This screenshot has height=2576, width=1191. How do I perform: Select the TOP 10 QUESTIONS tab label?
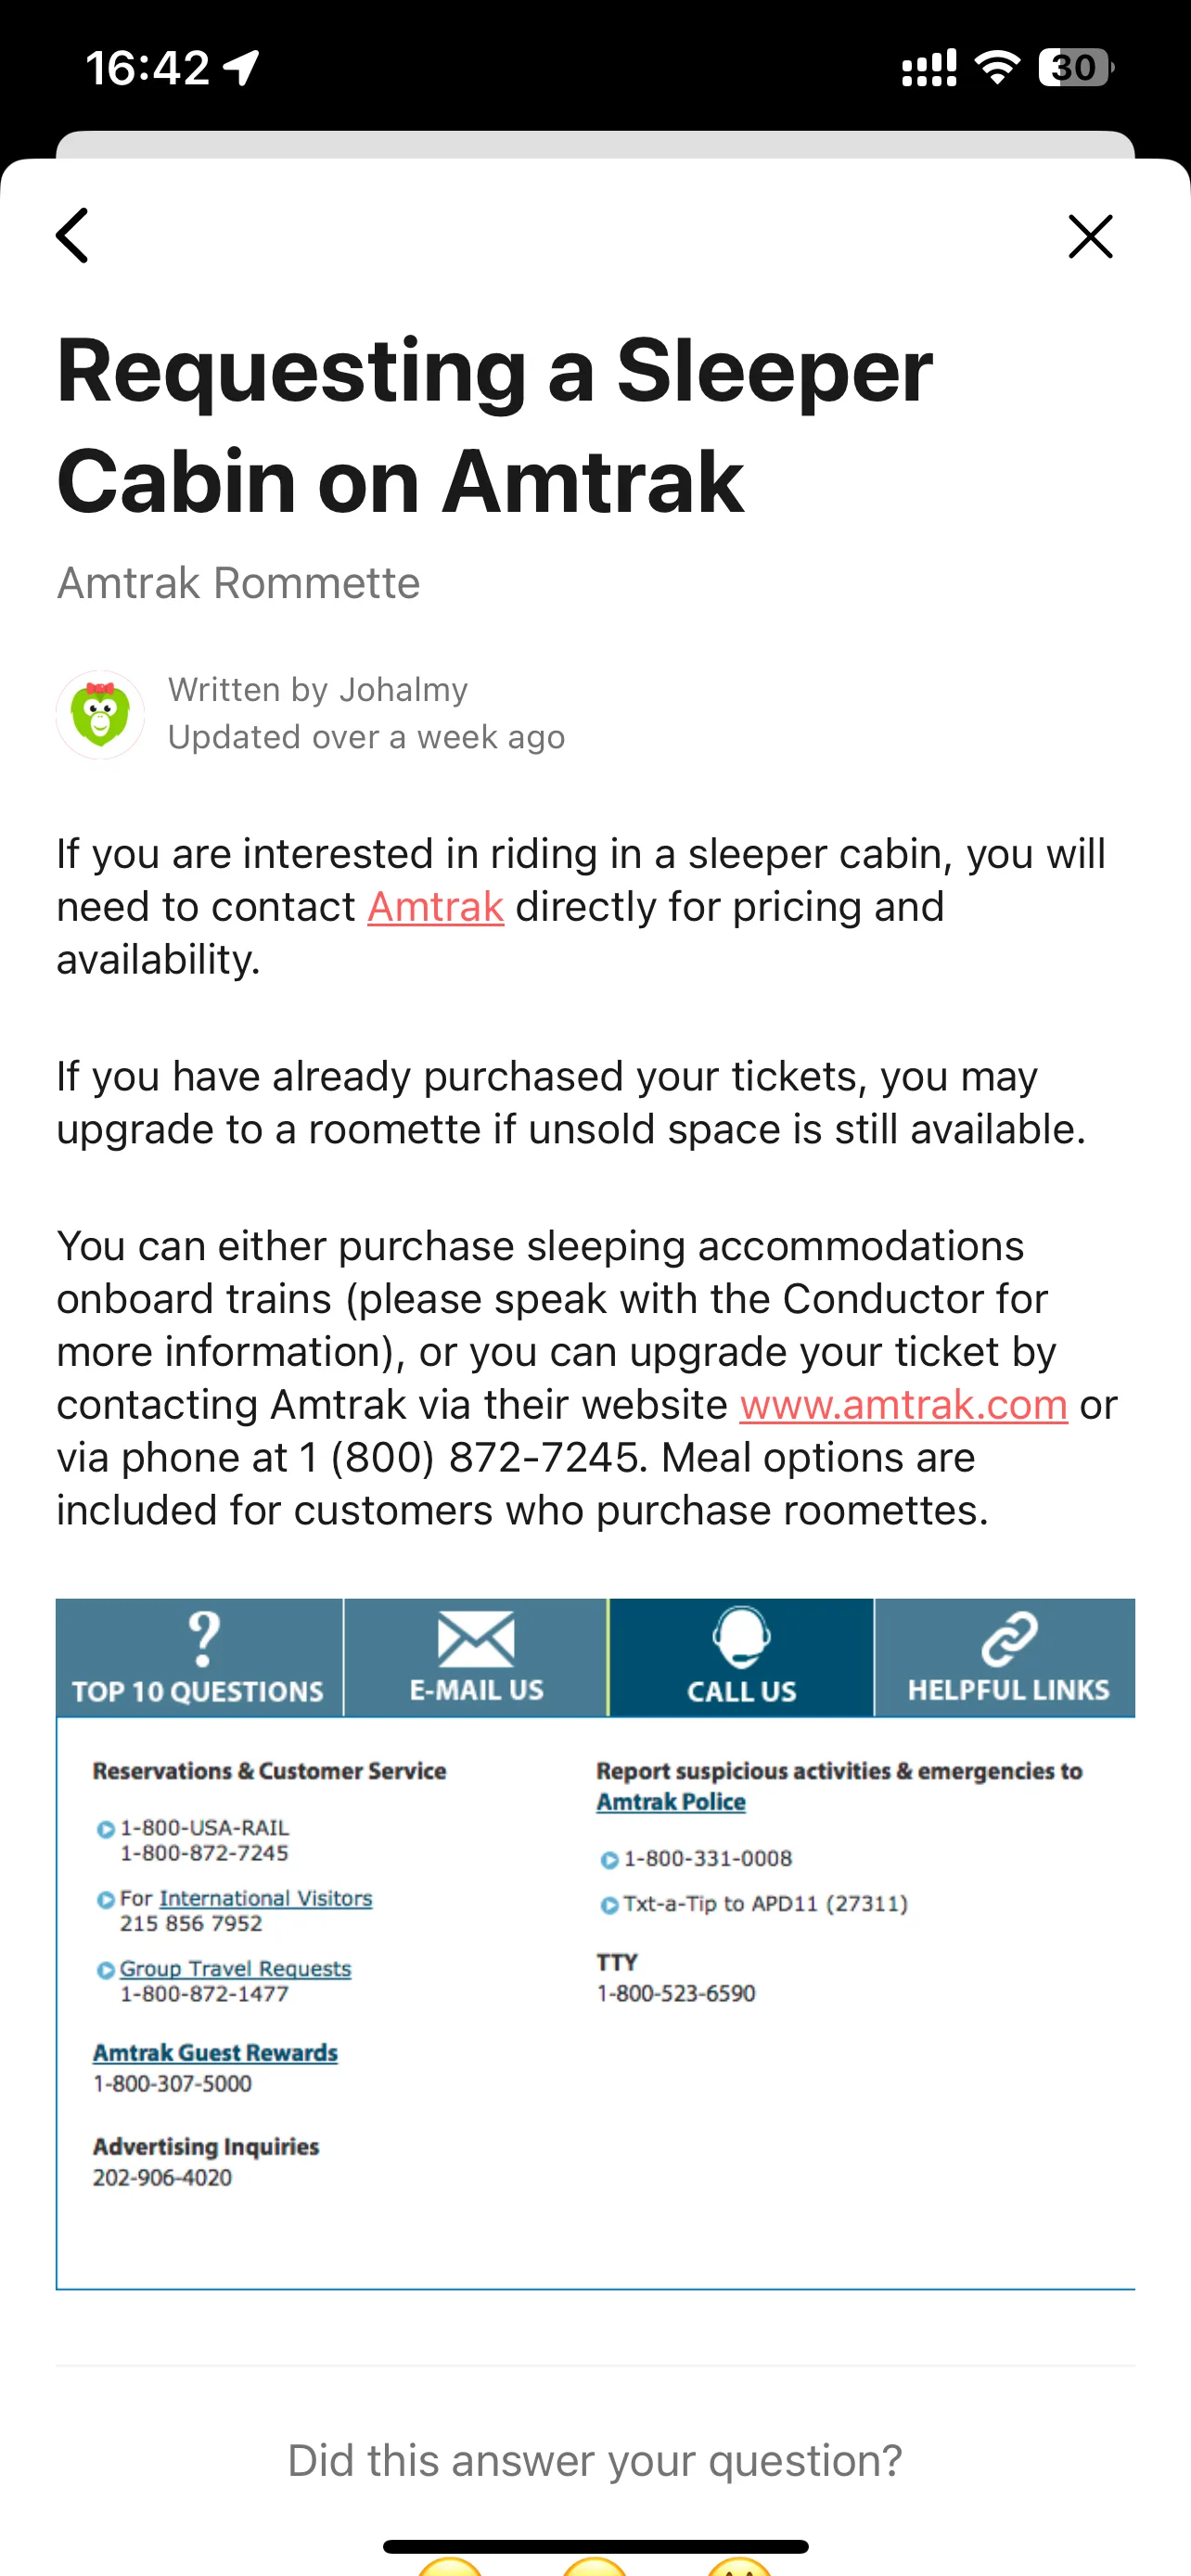tap(198, 1691)
